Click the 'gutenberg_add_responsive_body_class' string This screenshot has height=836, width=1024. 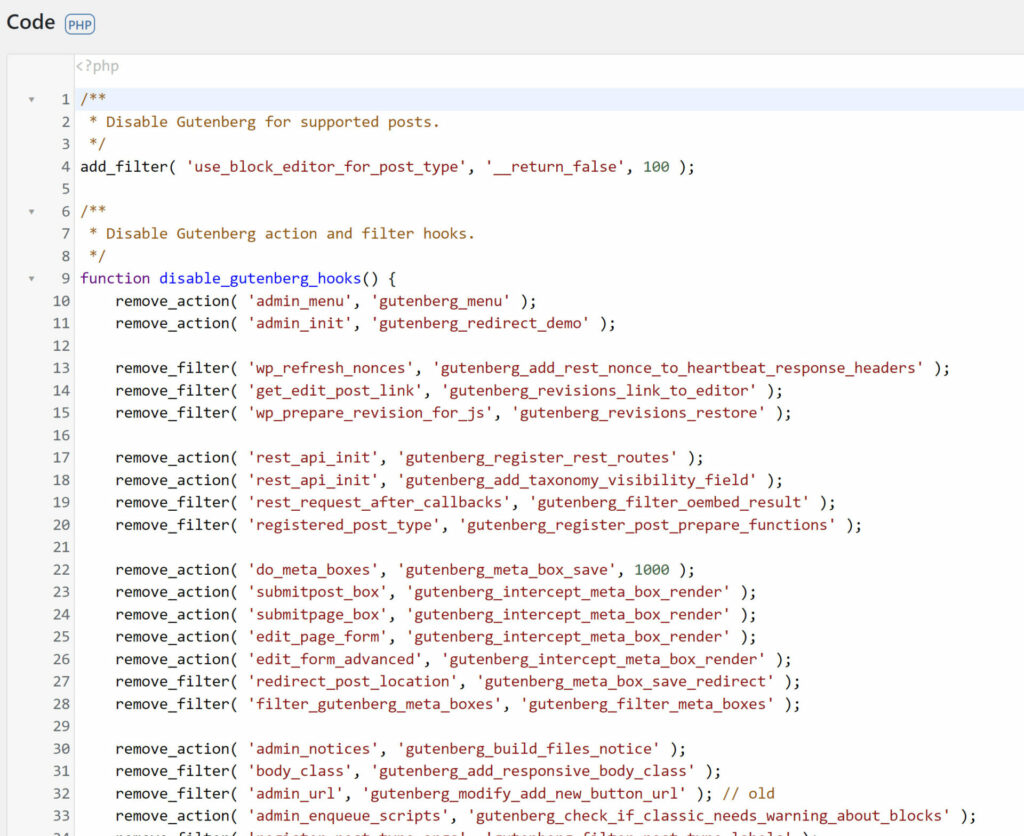pos(533,771)
